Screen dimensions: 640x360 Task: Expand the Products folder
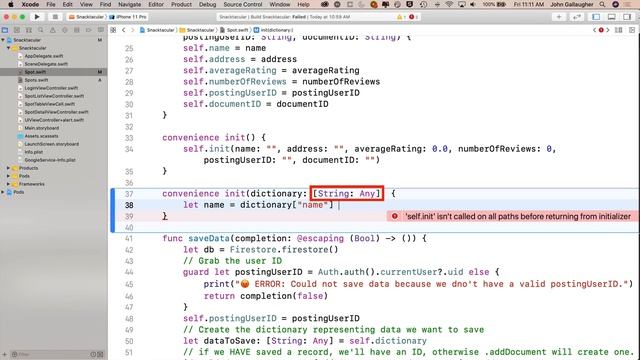tap(8, 168)
